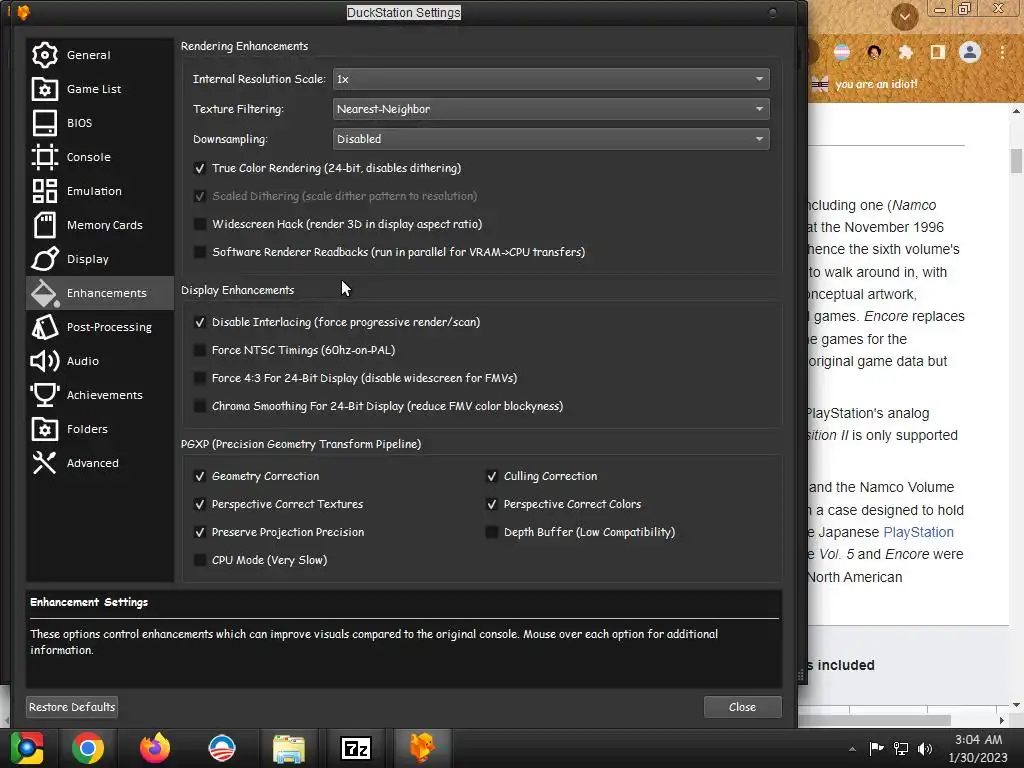Select the BIOS chip icon

(44, 123)
